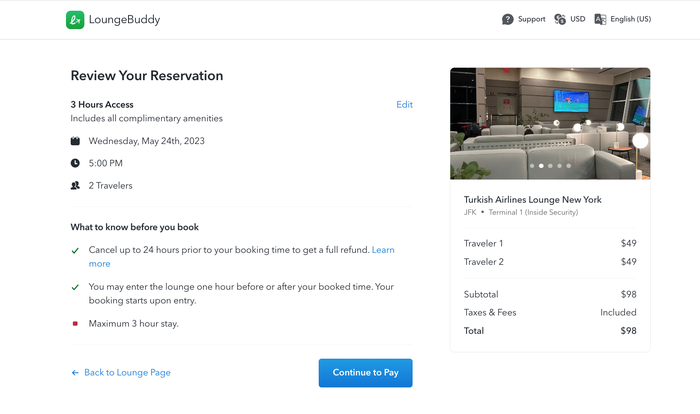Edit the 3 Hours Access reservation

coord(404,105)
